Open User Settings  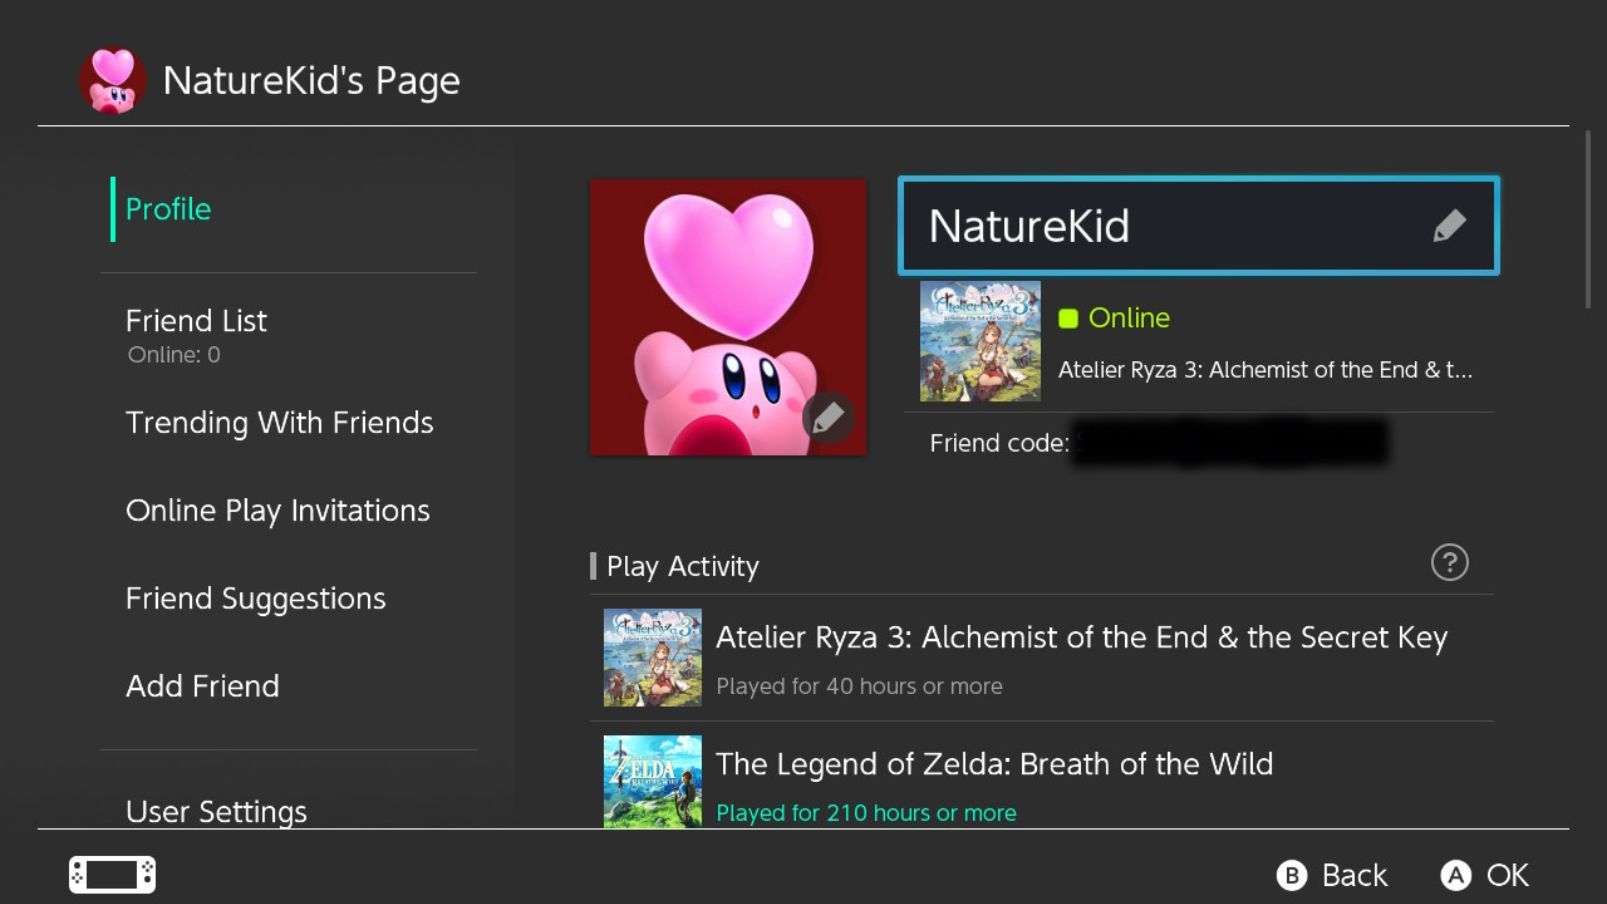(216, 811)
